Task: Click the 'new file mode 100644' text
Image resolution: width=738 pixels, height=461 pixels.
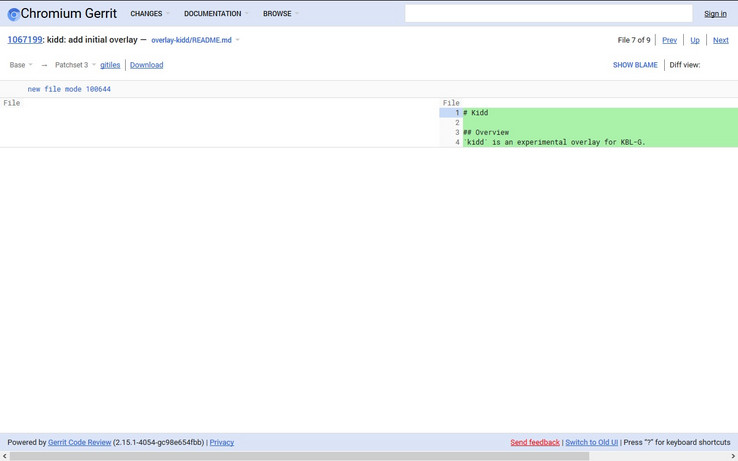Action: (69, 89)
